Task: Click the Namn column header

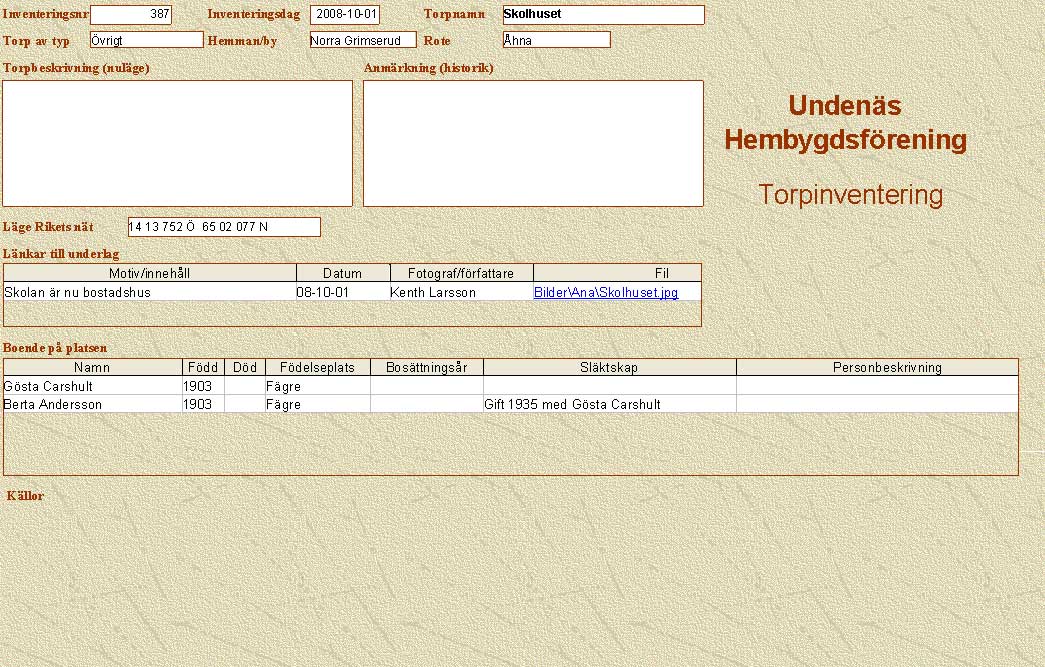Action: pos(93,367)
